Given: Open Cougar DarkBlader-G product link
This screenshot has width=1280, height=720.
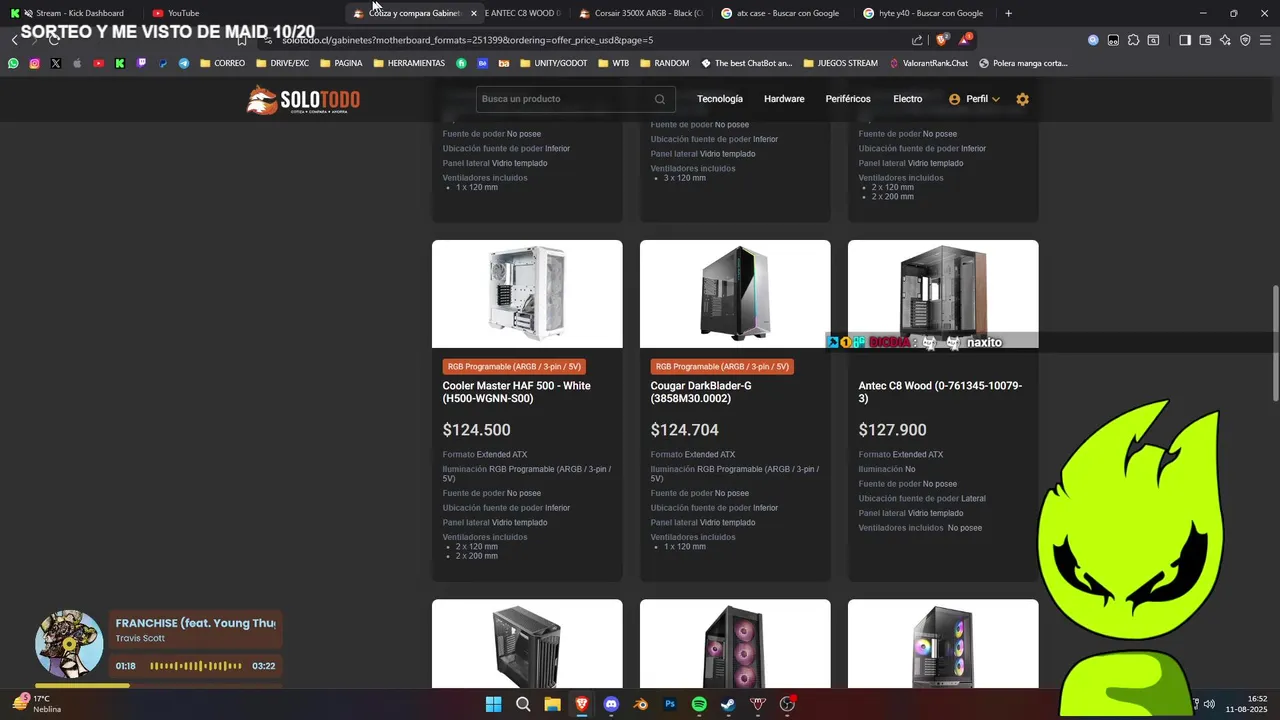Looking at the screenshot, I should (x=701, y=392).
